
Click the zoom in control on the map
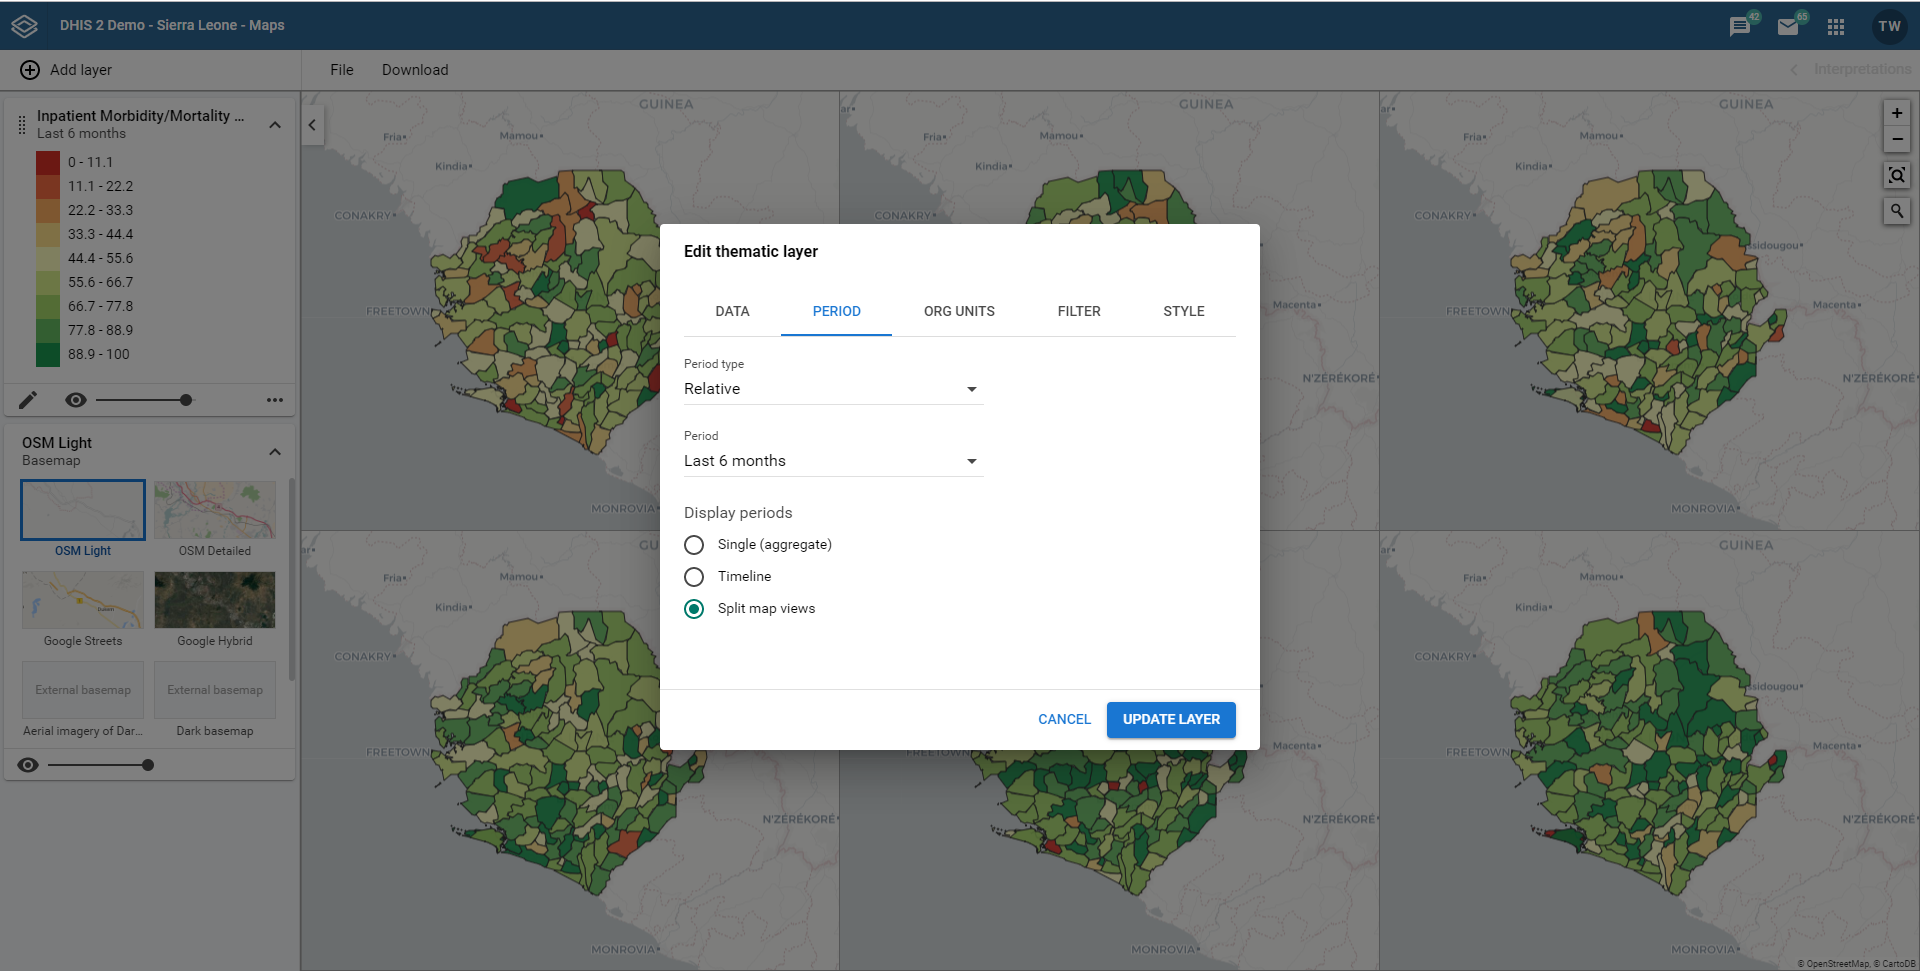(1897, 113)
